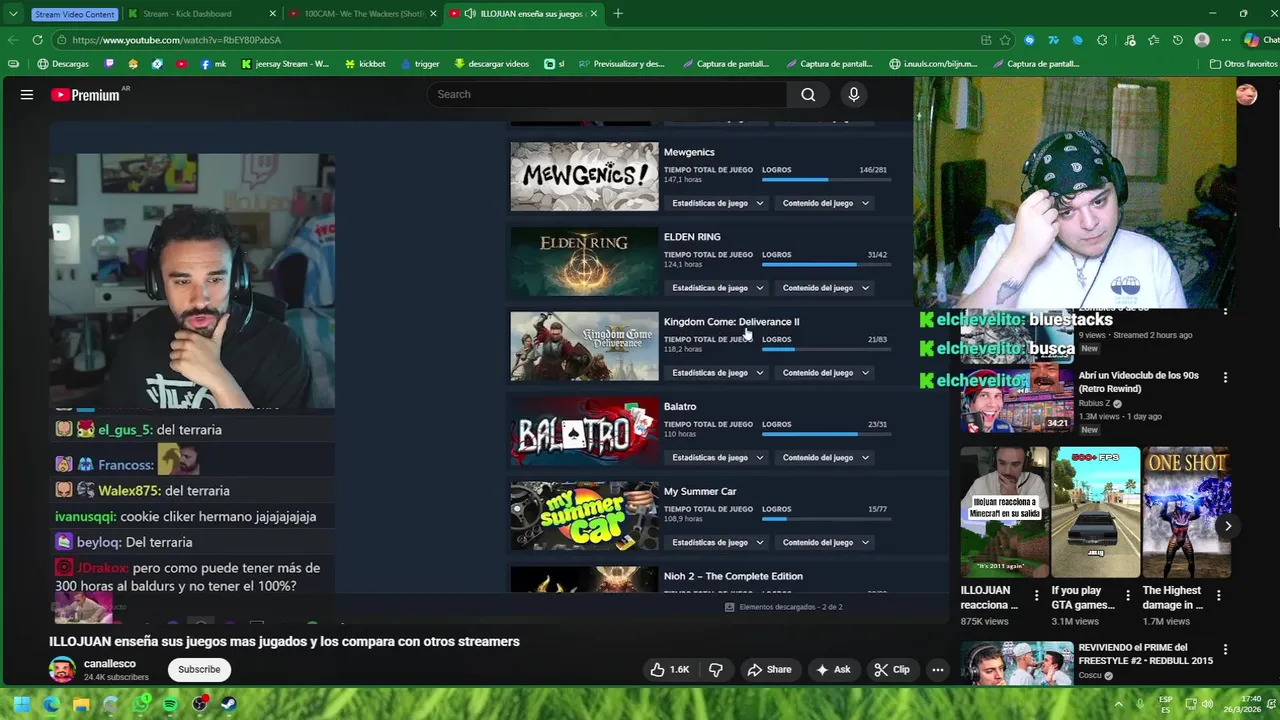The height and width of the screenshot is (720, 1280).
Task: Go back in browser history
Action: pos(13,40)
